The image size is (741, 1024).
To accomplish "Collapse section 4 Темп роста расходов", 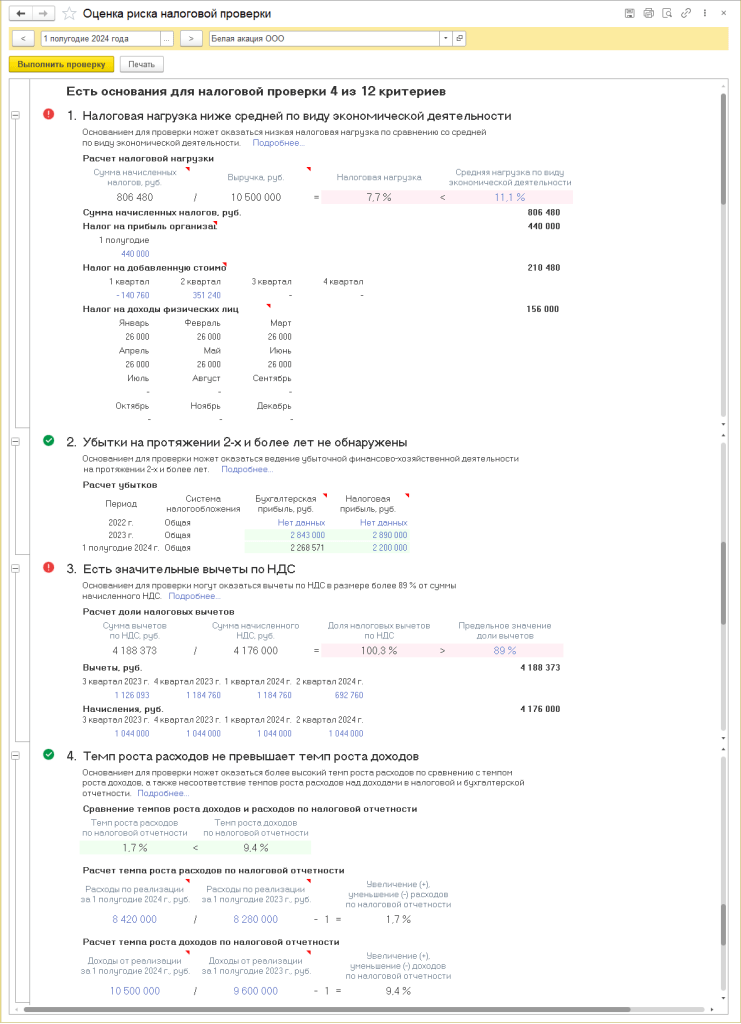I will point(15,755).
